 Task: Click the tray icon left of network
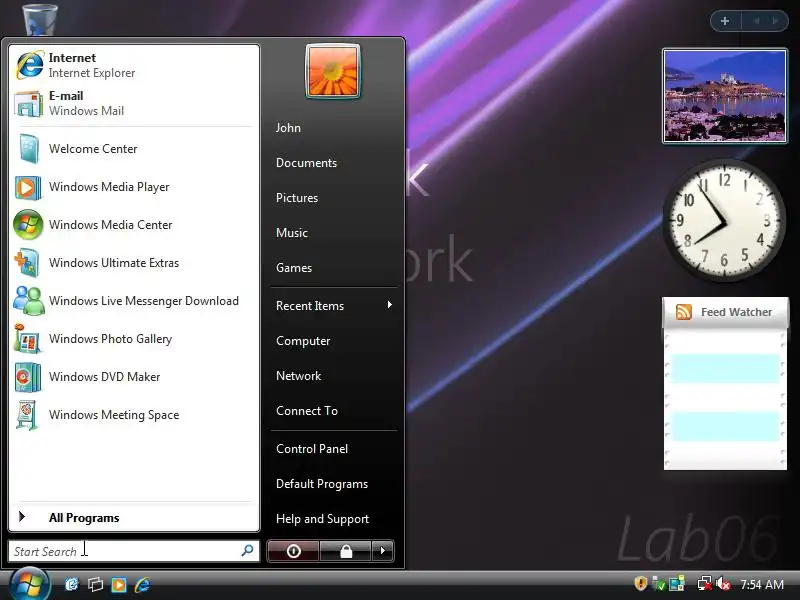pos(677,584)
